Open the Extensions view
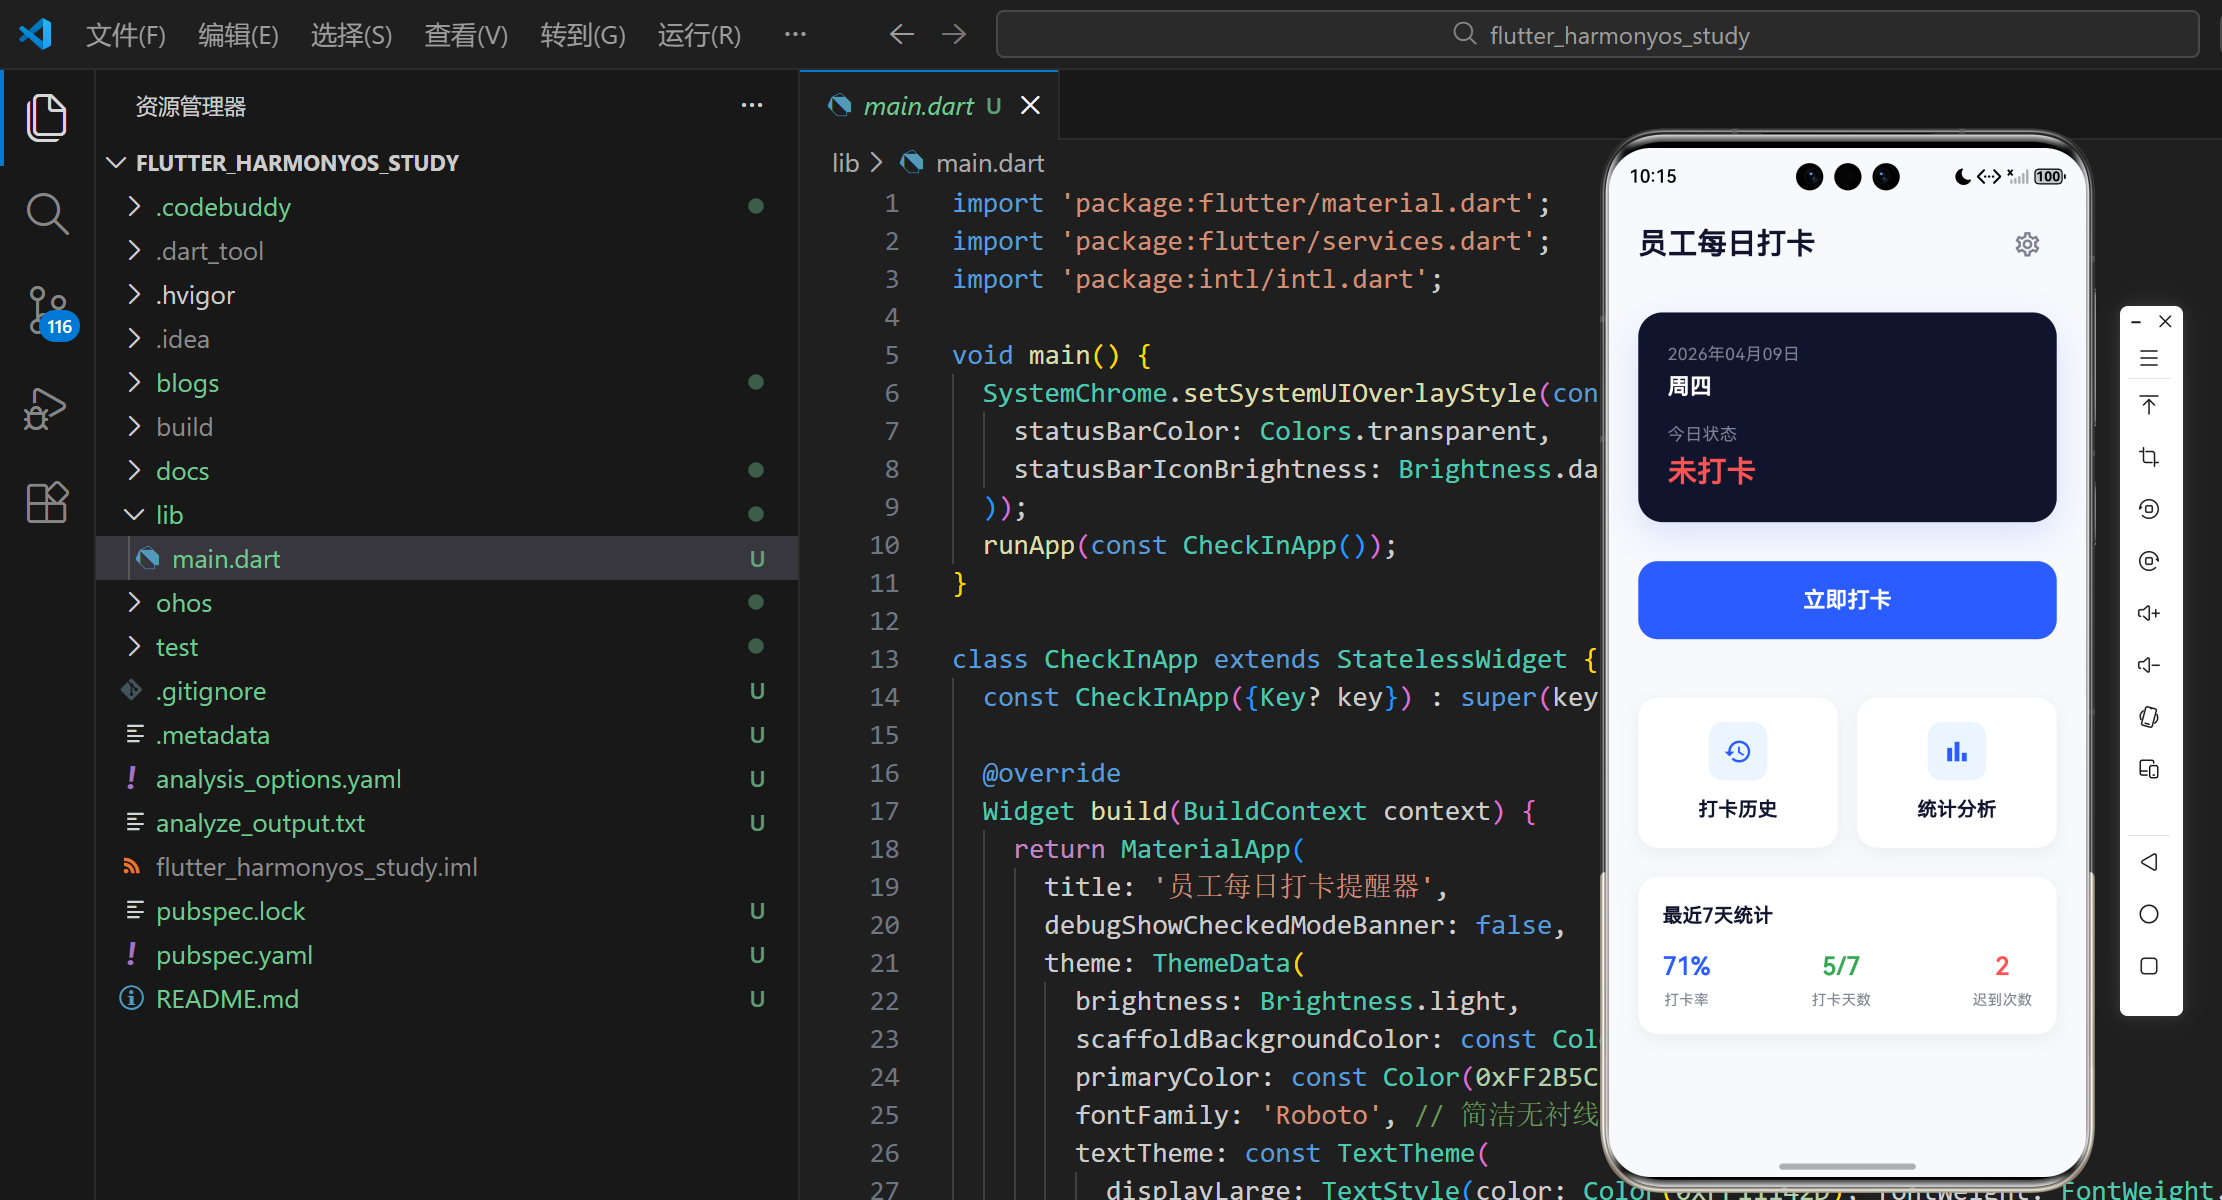Screen dimensions: 2222x1200 click(46, 502)
